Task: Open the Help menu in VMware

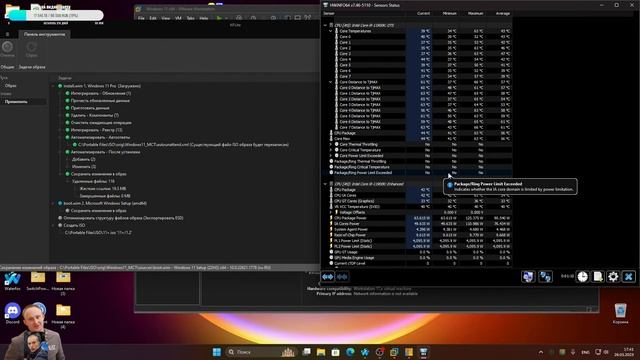Action: (204, 18)
